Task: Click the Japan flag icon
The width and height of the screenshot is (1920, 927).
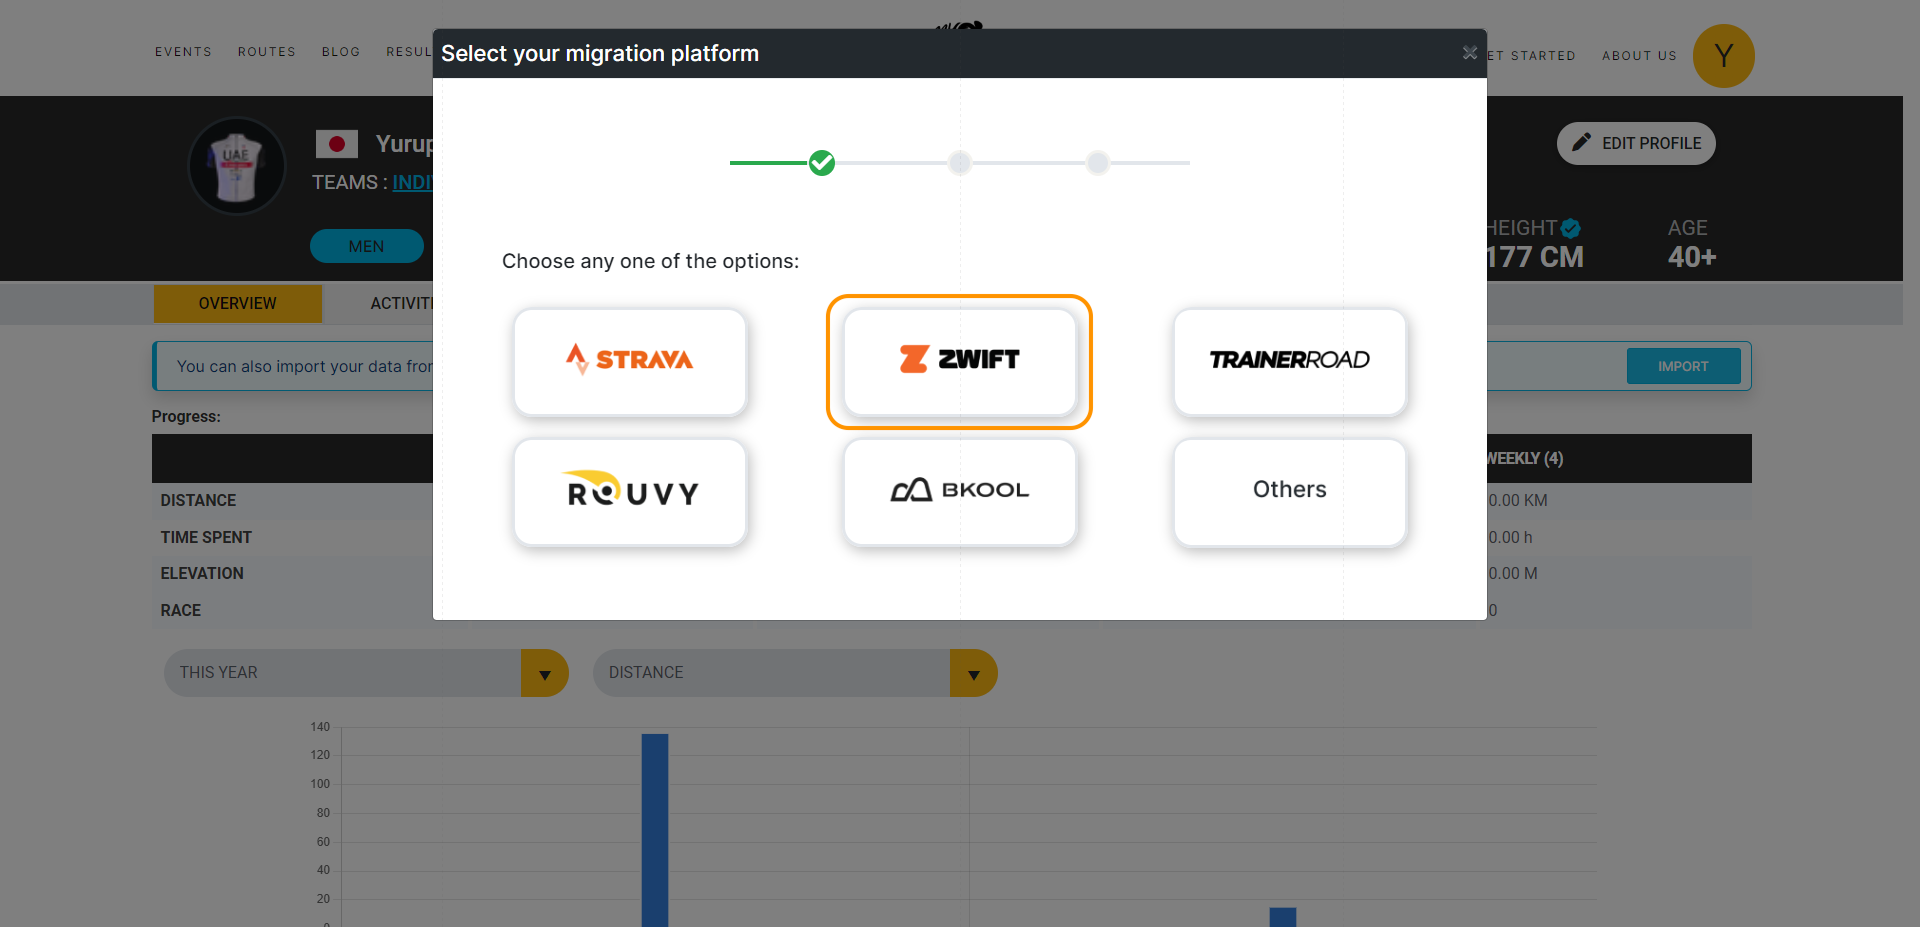Action: (x=337, y=144)
